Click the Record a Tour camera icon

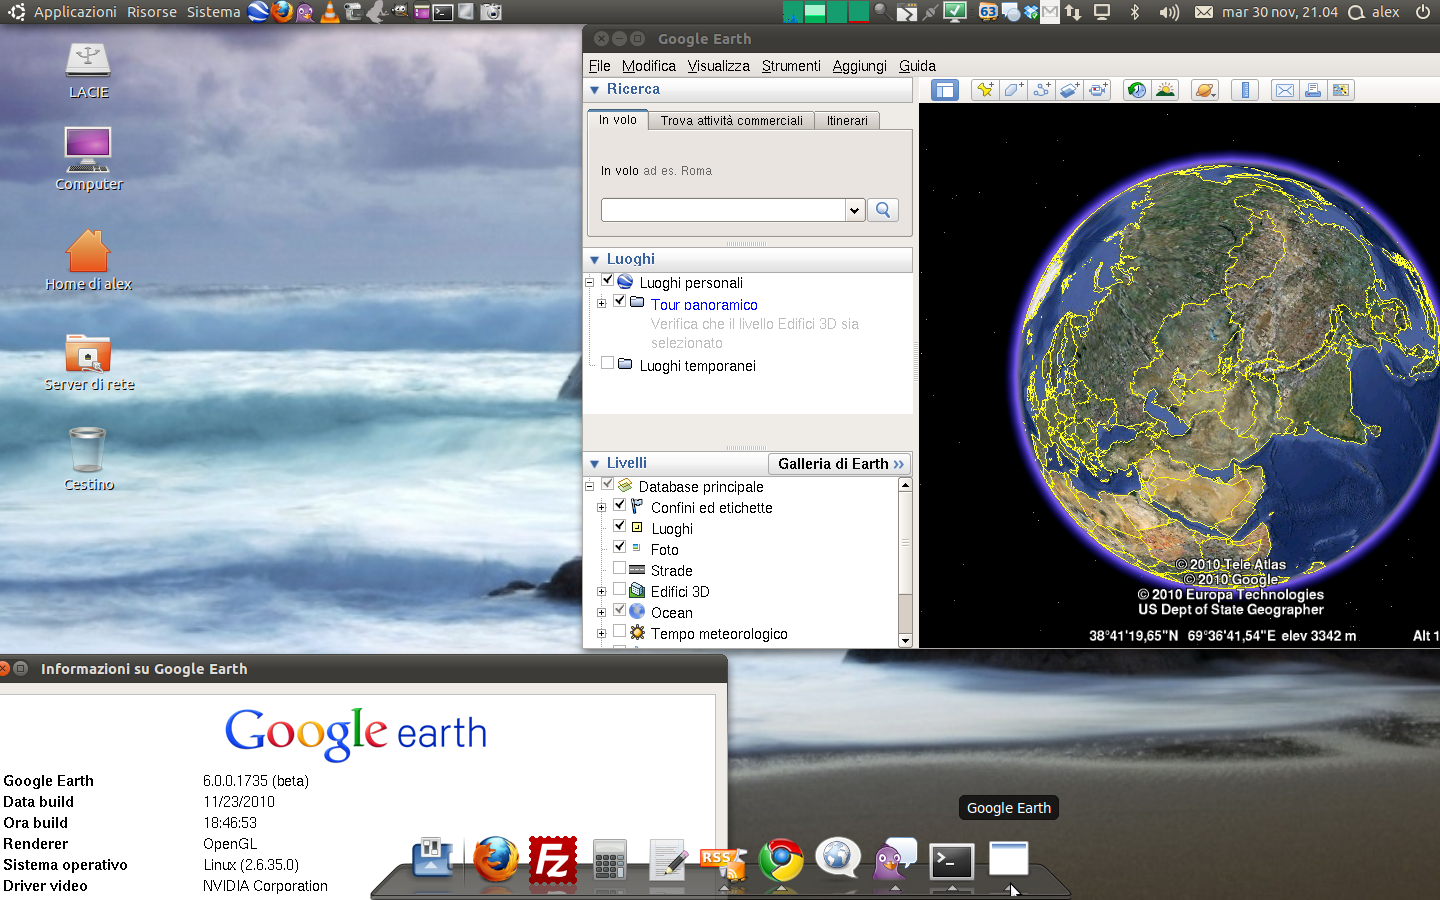pyautogui.click(x=1098, y=90)
